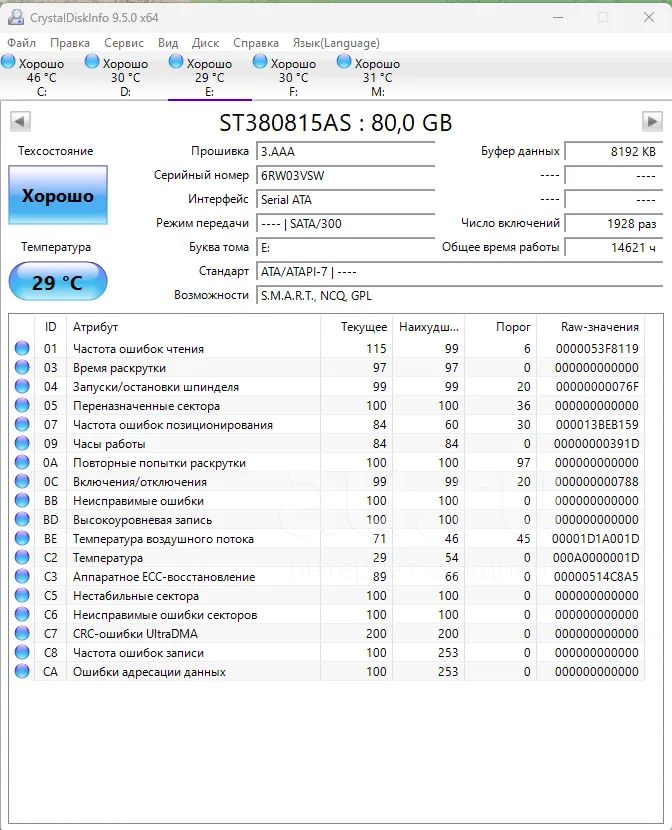Click status icon of Ошибки адресации данных row
672x830 pixels.
tap(22, 671)
